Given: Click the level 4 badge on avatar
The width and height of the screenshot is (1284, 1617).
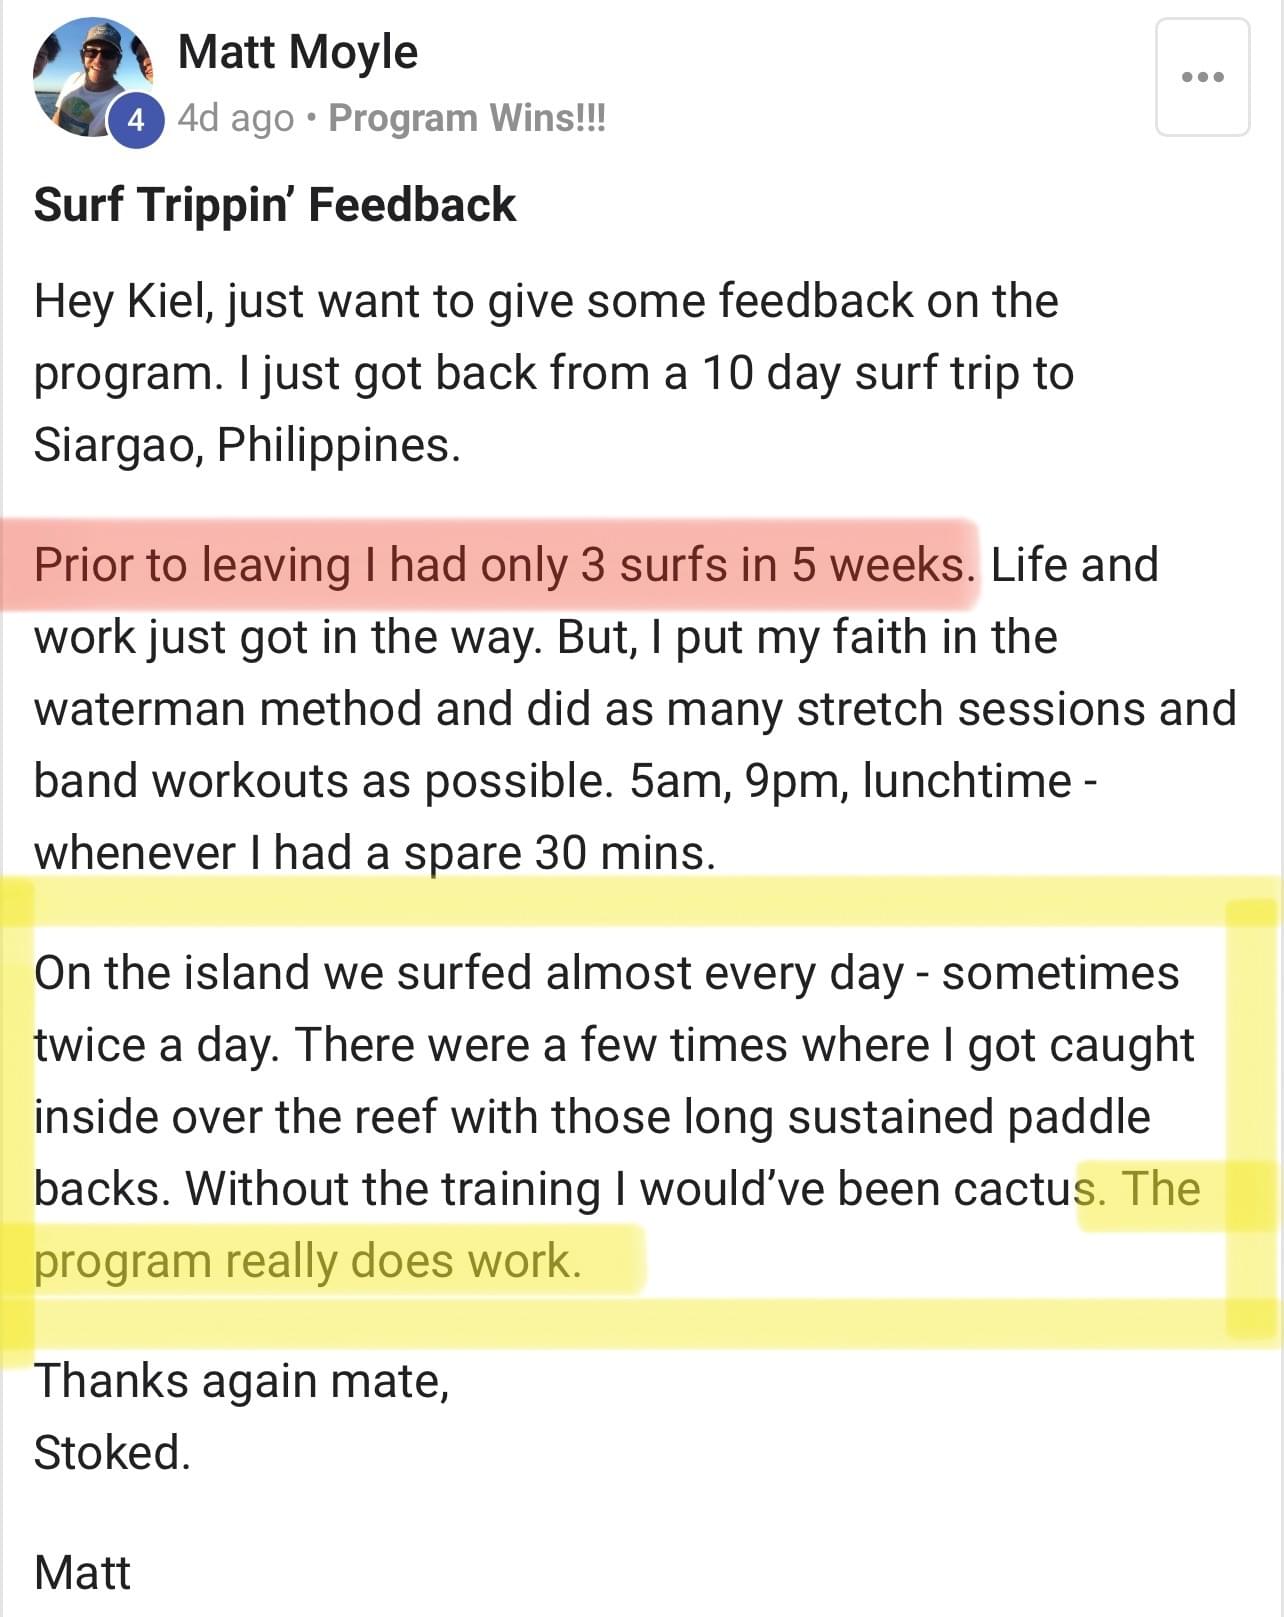Looking at the screenshot, I should [136, 120].
